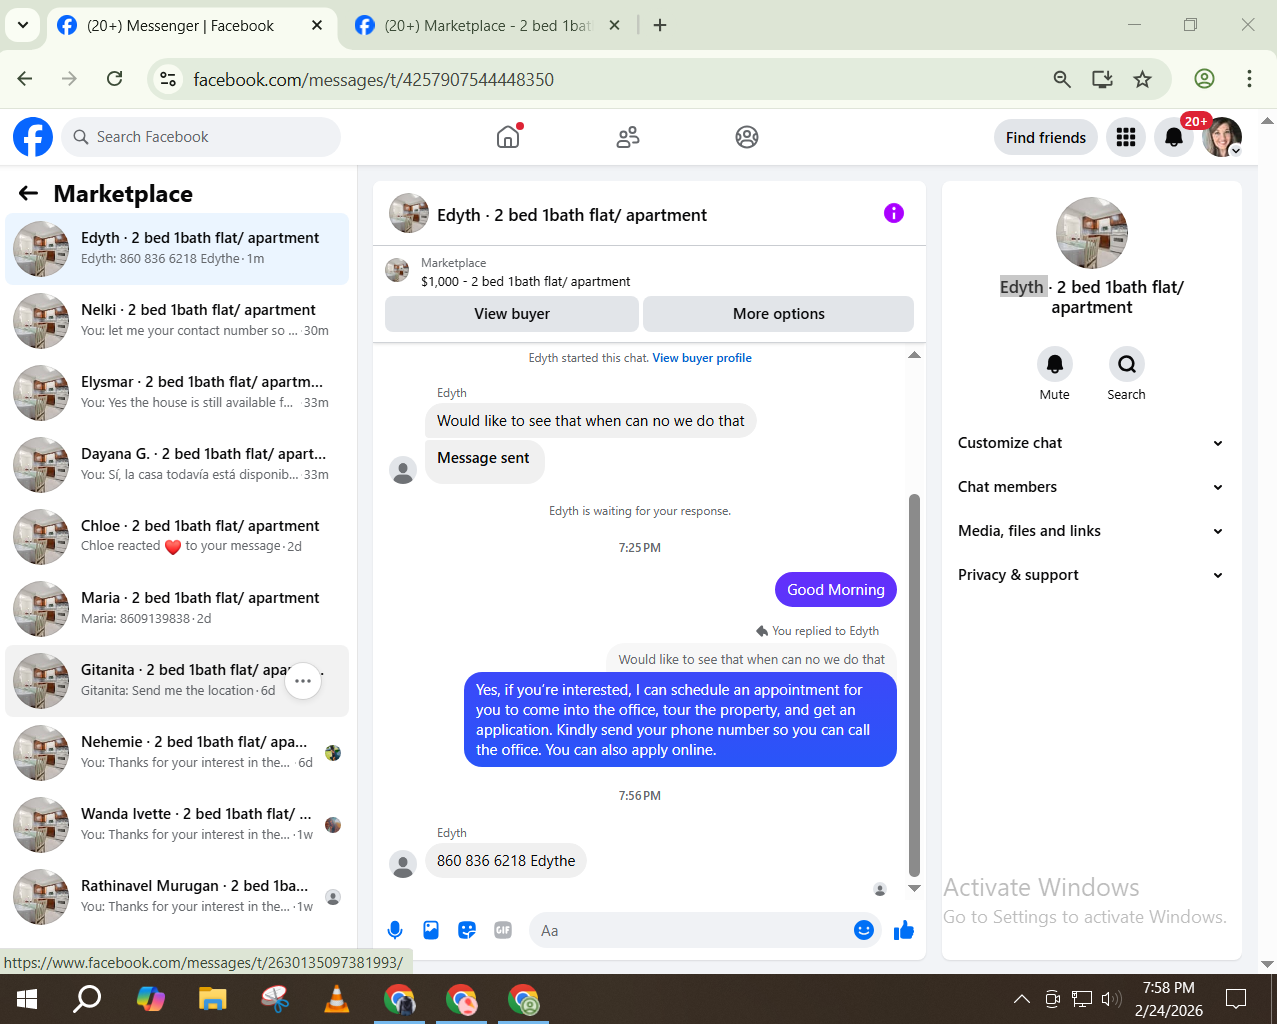Open the Wanda Ivette conversation
Image resolution: width=1277 pixels, height=1024 pixels.
click(177, 825)
